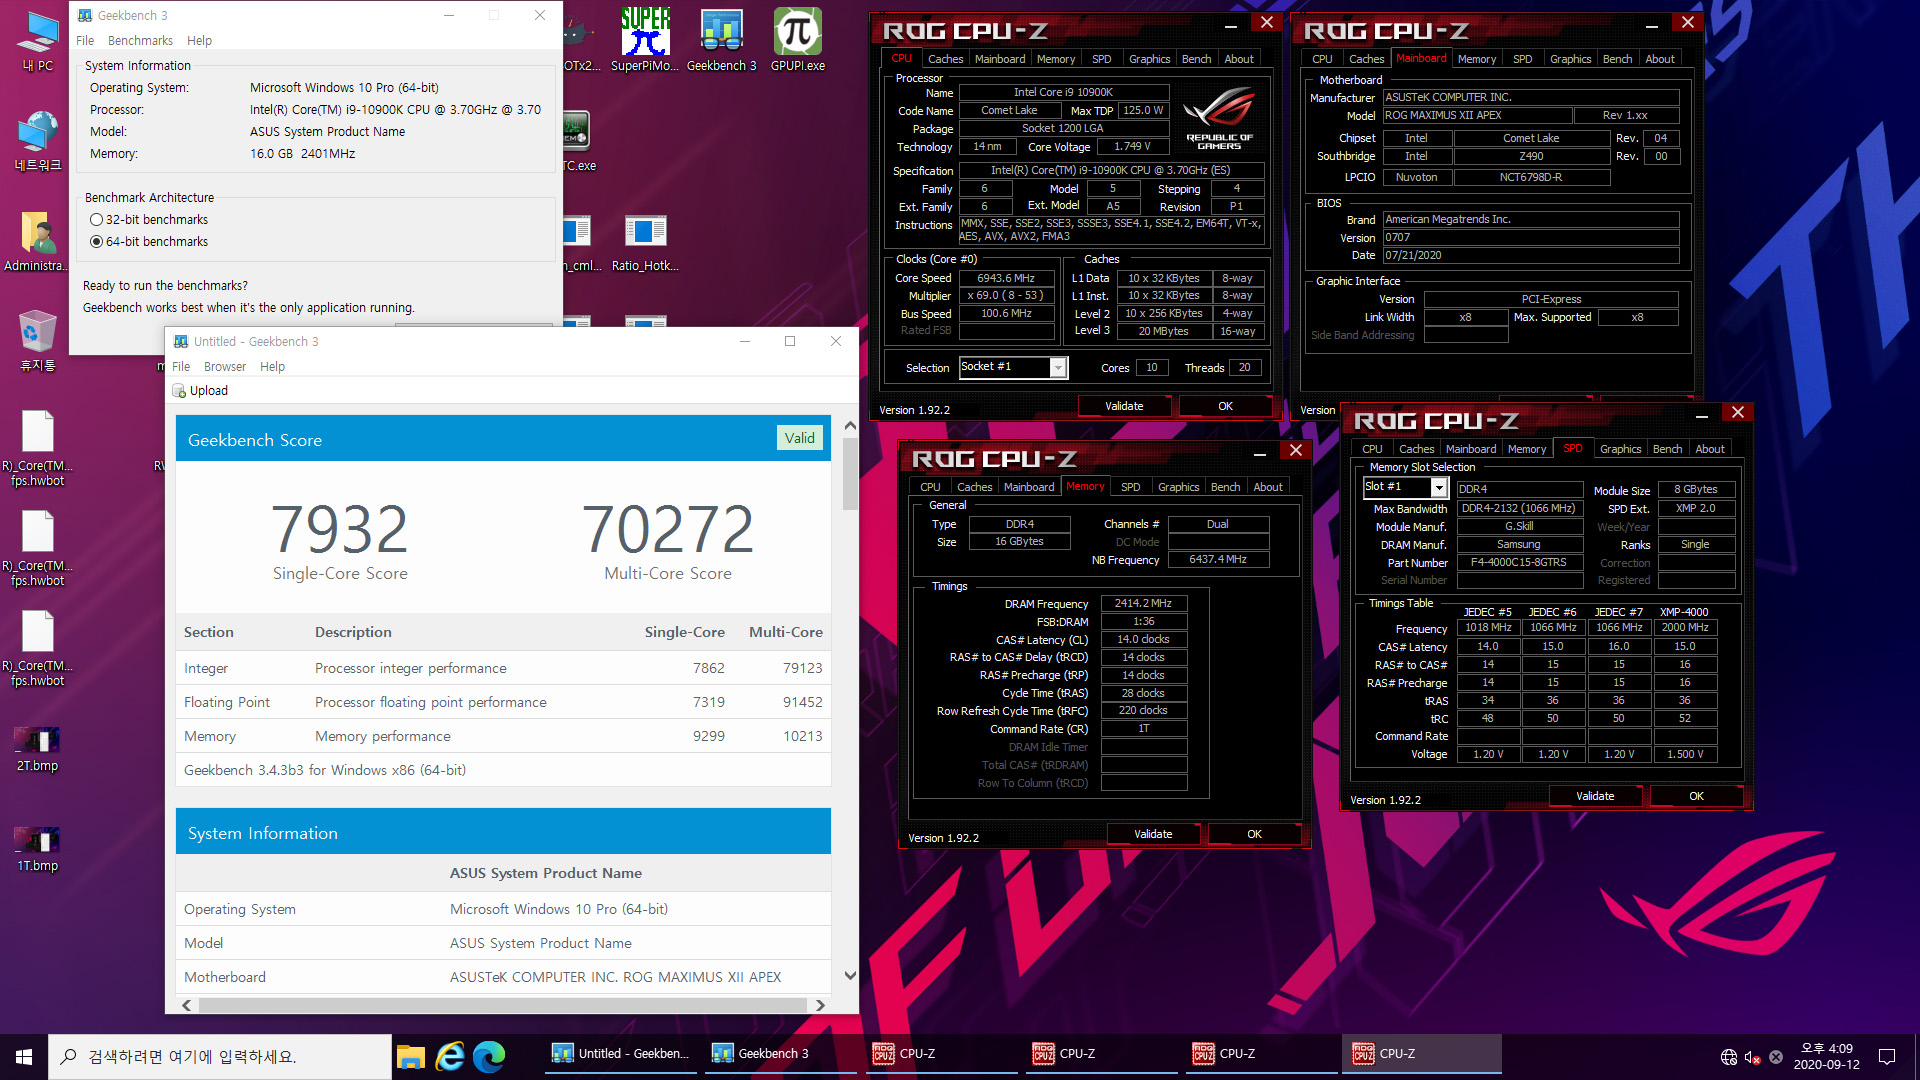Click the Core Speed value field 6943.6 MHz

(1006, 278)
